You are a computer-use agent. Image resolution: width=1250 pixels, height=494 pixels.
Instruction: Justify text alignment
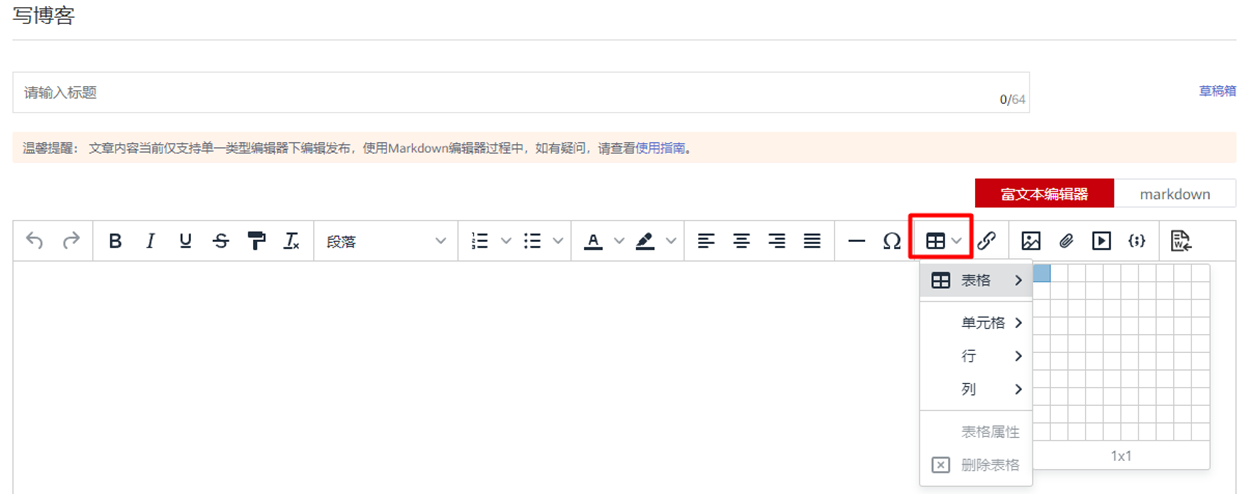tap(812, 241)
